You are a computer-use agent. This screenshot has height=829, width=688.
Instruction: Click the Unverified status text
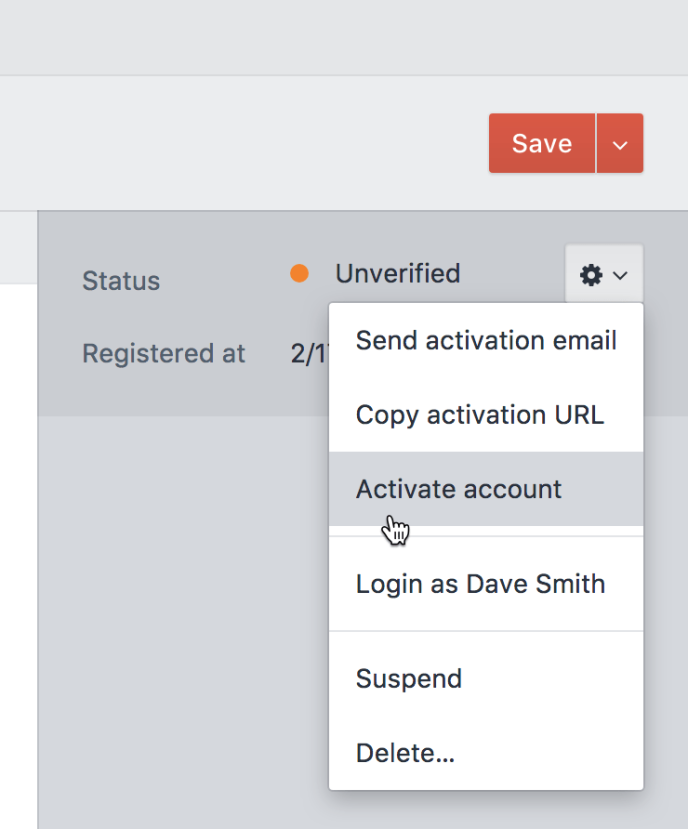pos(397,274)
